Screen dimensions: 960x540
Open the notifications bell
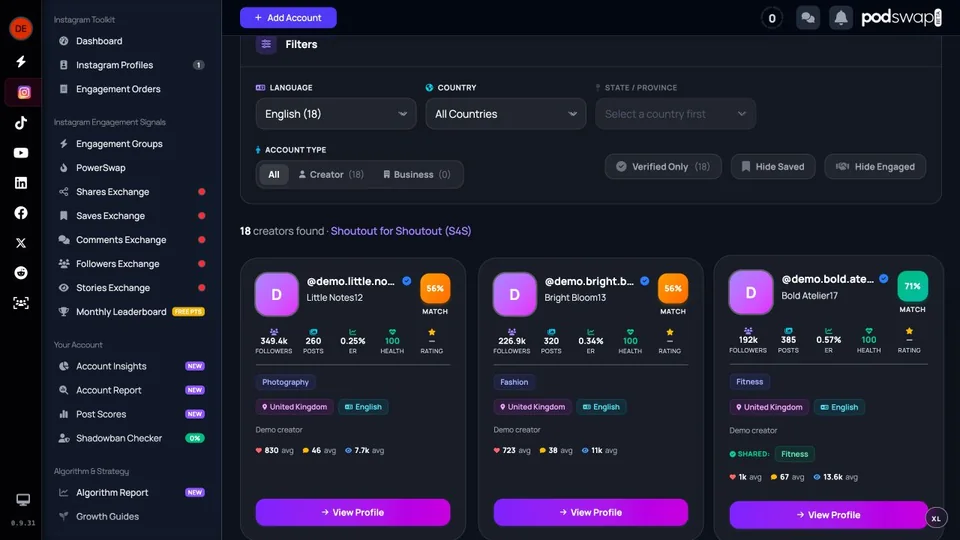pyautogui.click(x=841, y=18)
